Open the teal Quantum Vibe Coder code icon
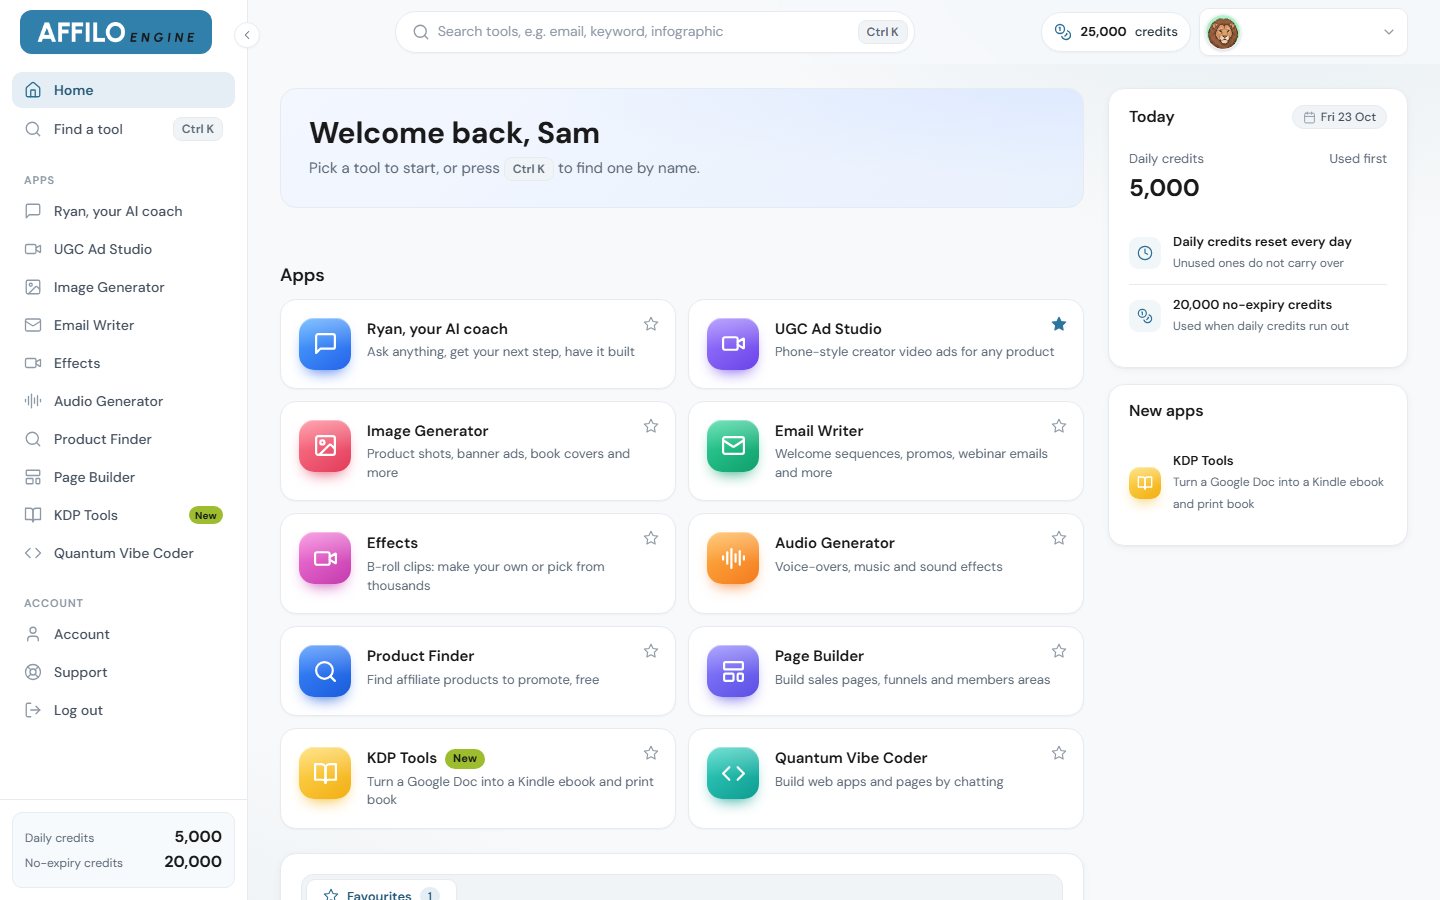 733,773
